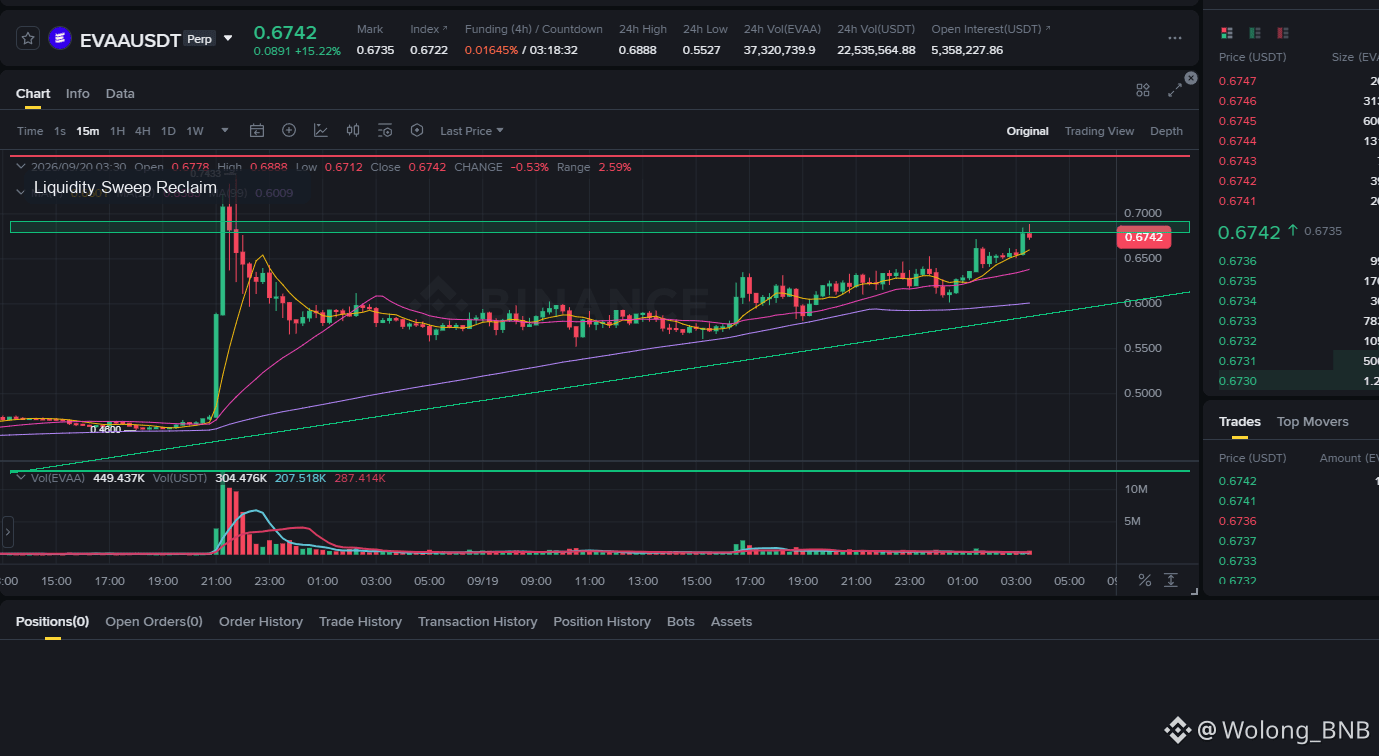
Task: Close the chart panel with X button
Action: pos(1190,77)
